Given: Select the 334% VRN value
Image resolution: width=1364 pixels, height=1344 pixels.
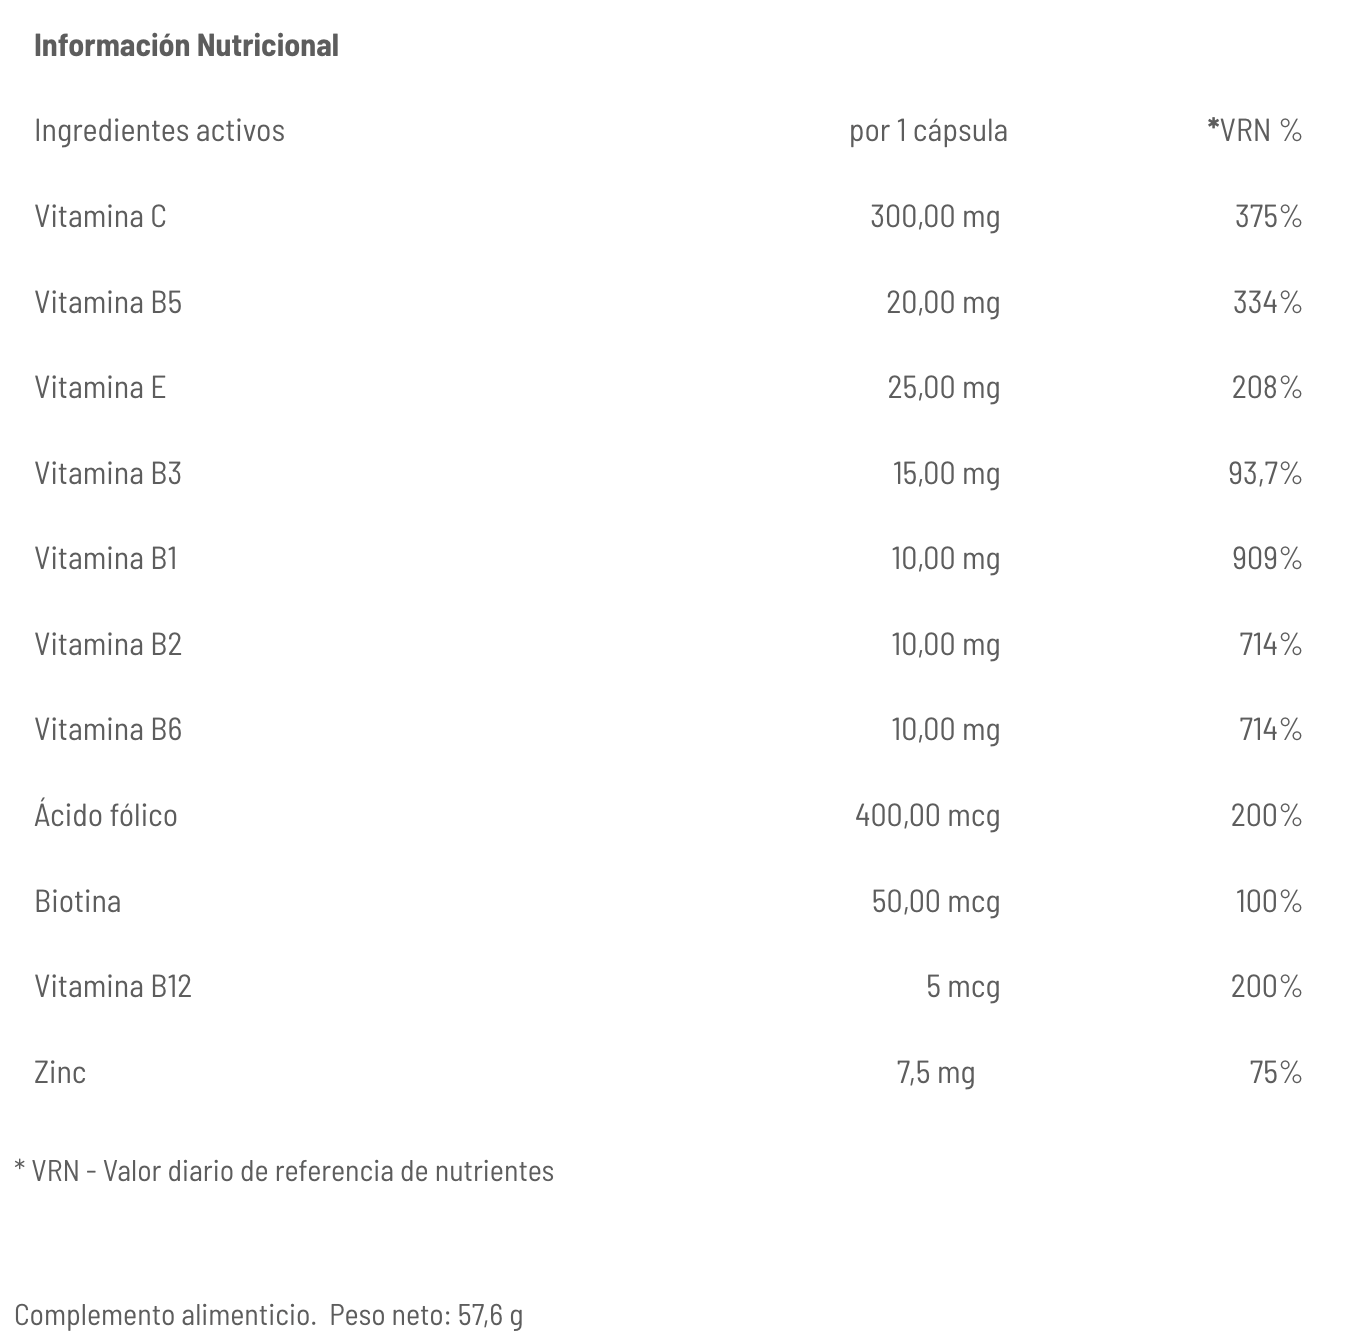Looking at the screenshot, I should point(1267,302).
